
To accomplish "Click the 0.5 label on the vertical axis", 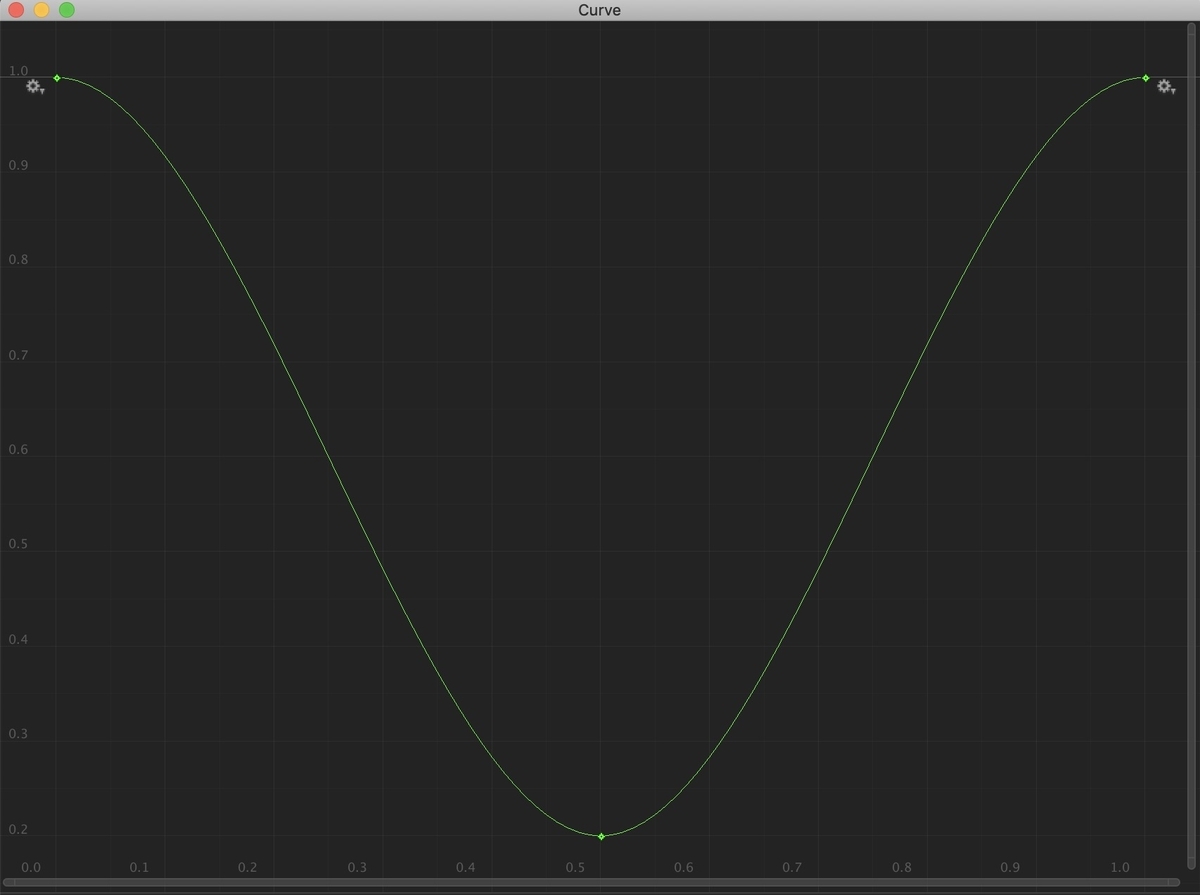I will [18, 545].
